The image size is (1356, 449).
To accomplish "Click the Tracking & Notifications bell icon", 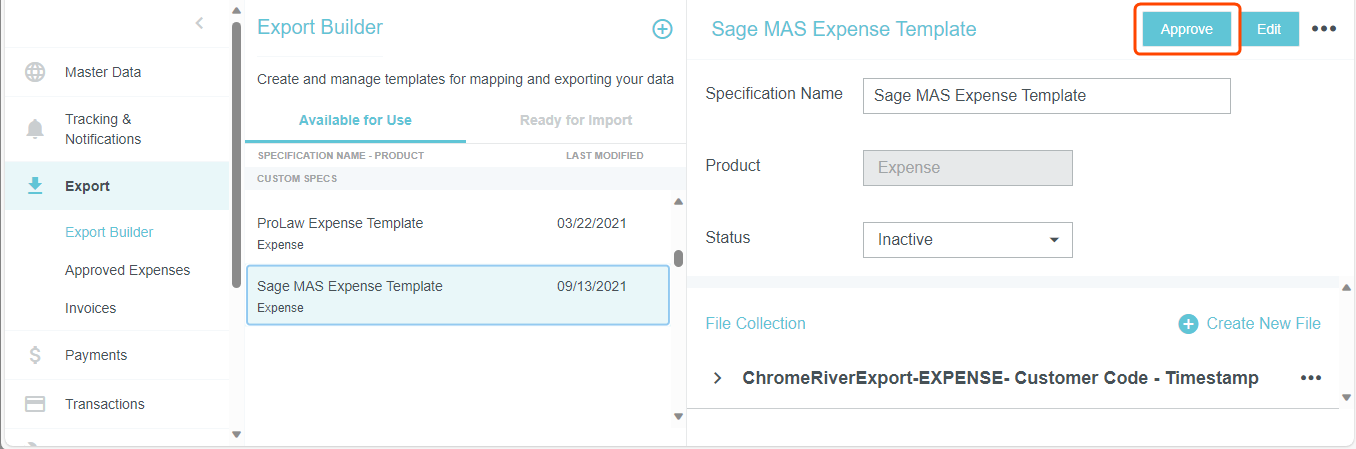I will pyautogui.click(x=35, y=129).
